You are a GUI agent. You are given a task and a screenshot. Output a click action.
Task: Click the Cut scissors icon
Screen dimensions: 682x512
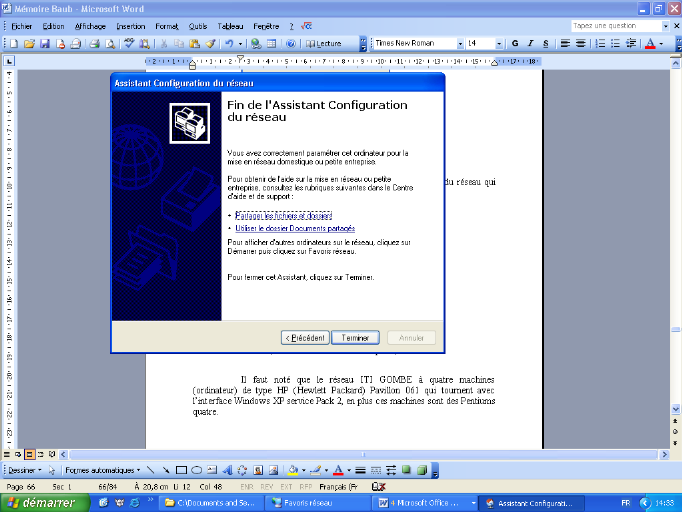pos(164,44)
